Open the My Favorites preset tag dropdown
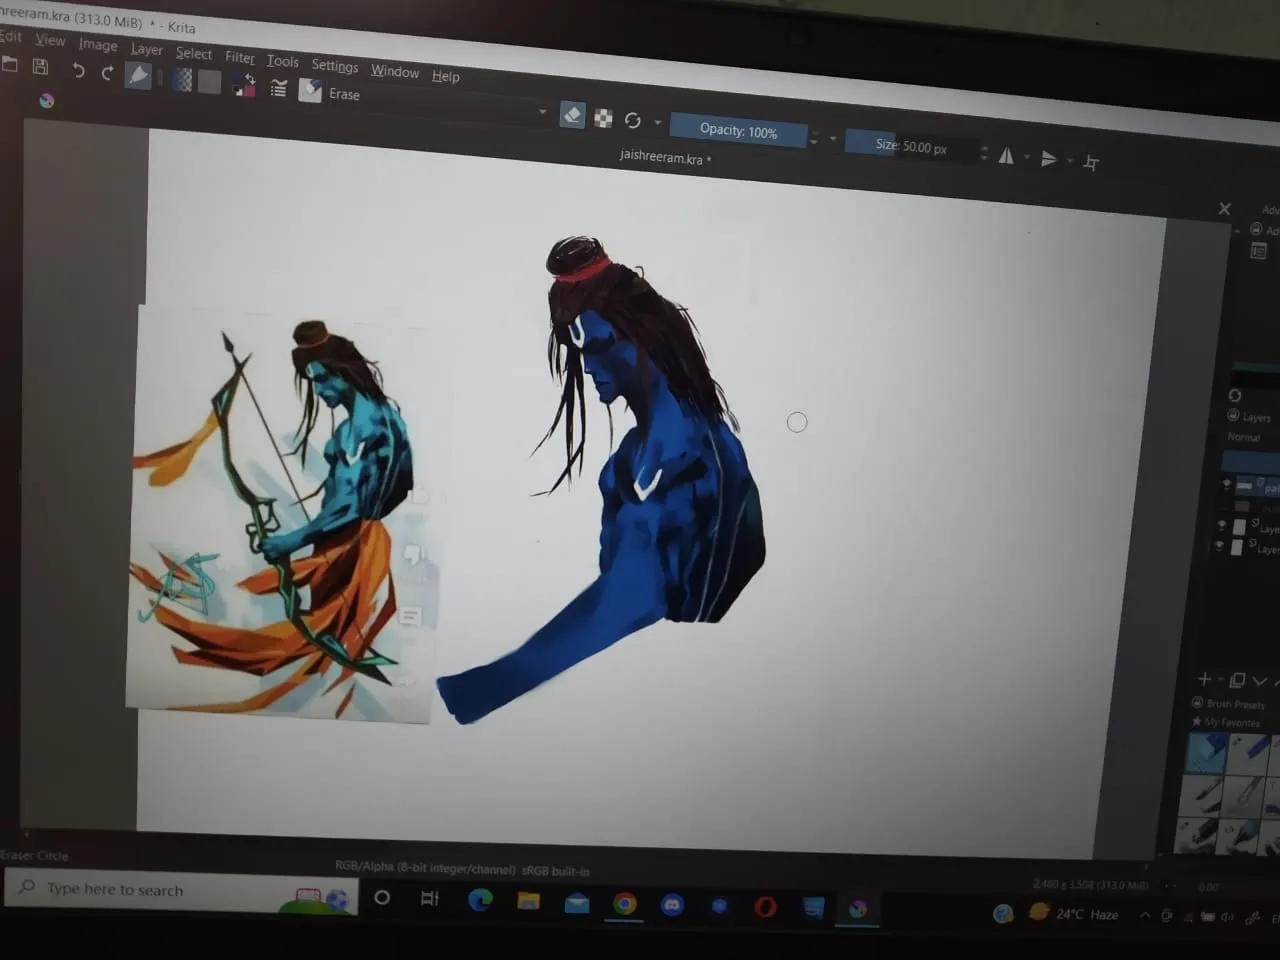 [1227, 722]
